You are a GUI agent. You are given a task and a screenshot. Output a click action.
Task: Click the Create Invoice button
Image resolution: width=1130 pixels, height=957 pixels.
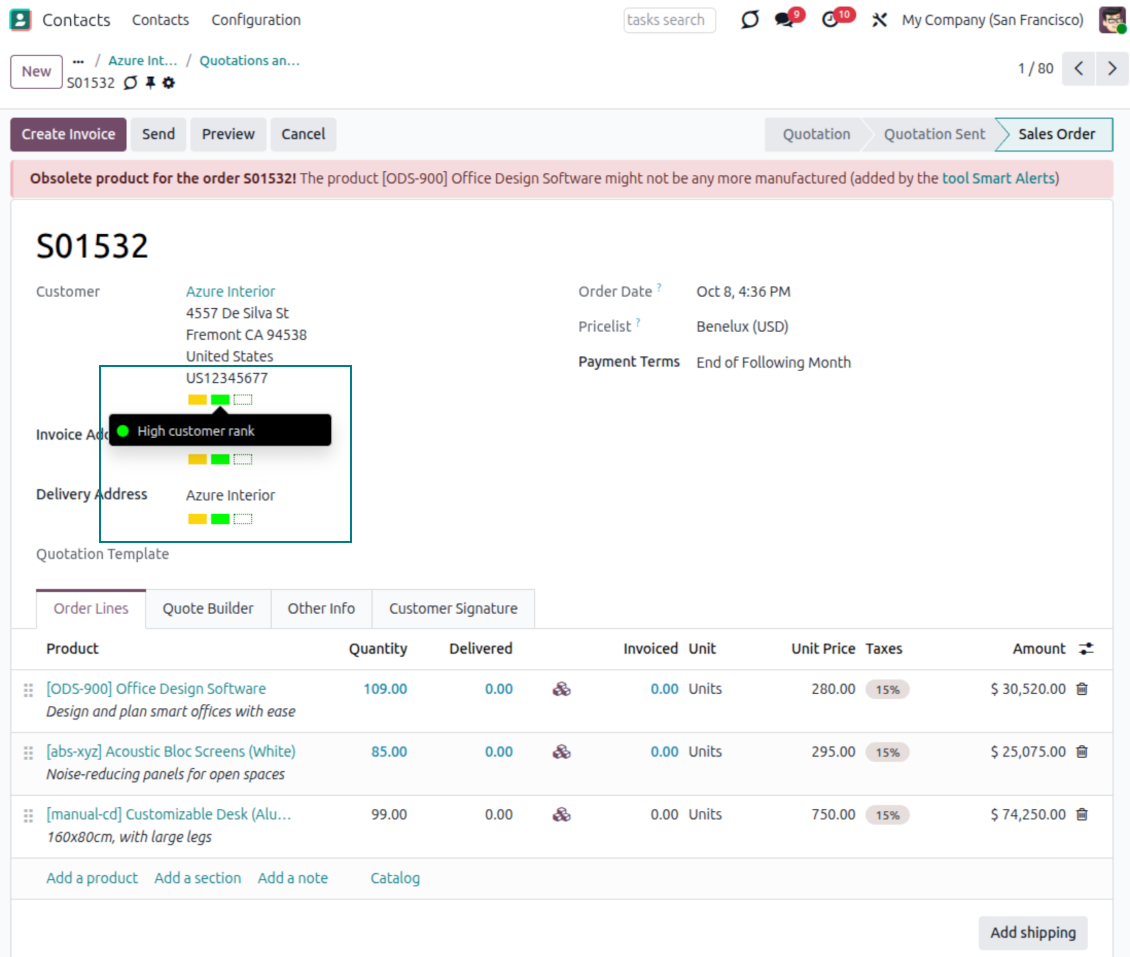pyautogui.click(x=68, y=134)
